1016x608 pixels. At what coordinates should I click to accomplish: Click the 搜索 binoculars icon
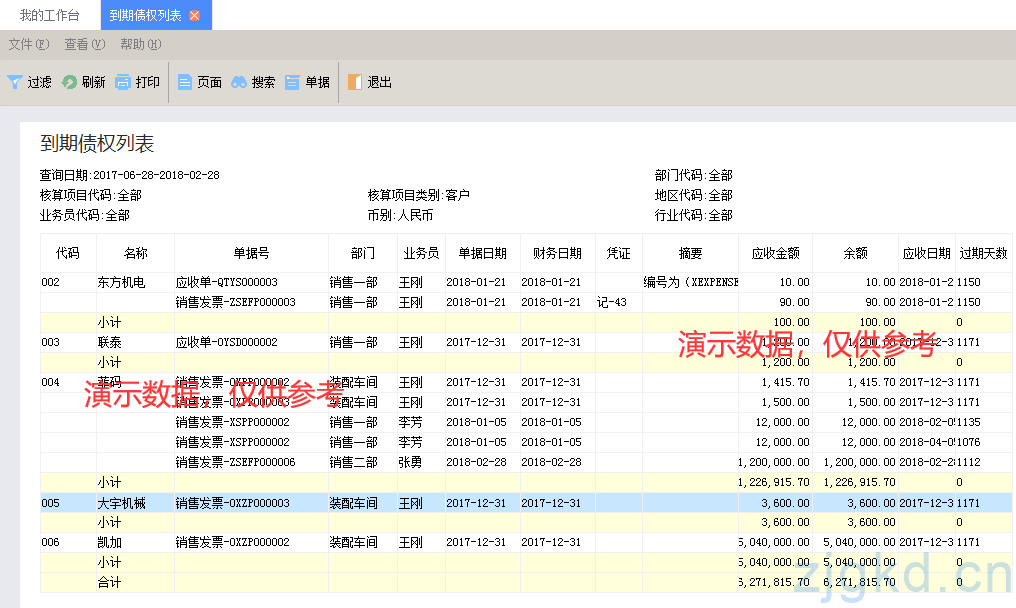pyautogui.click(x=239, y=82)
